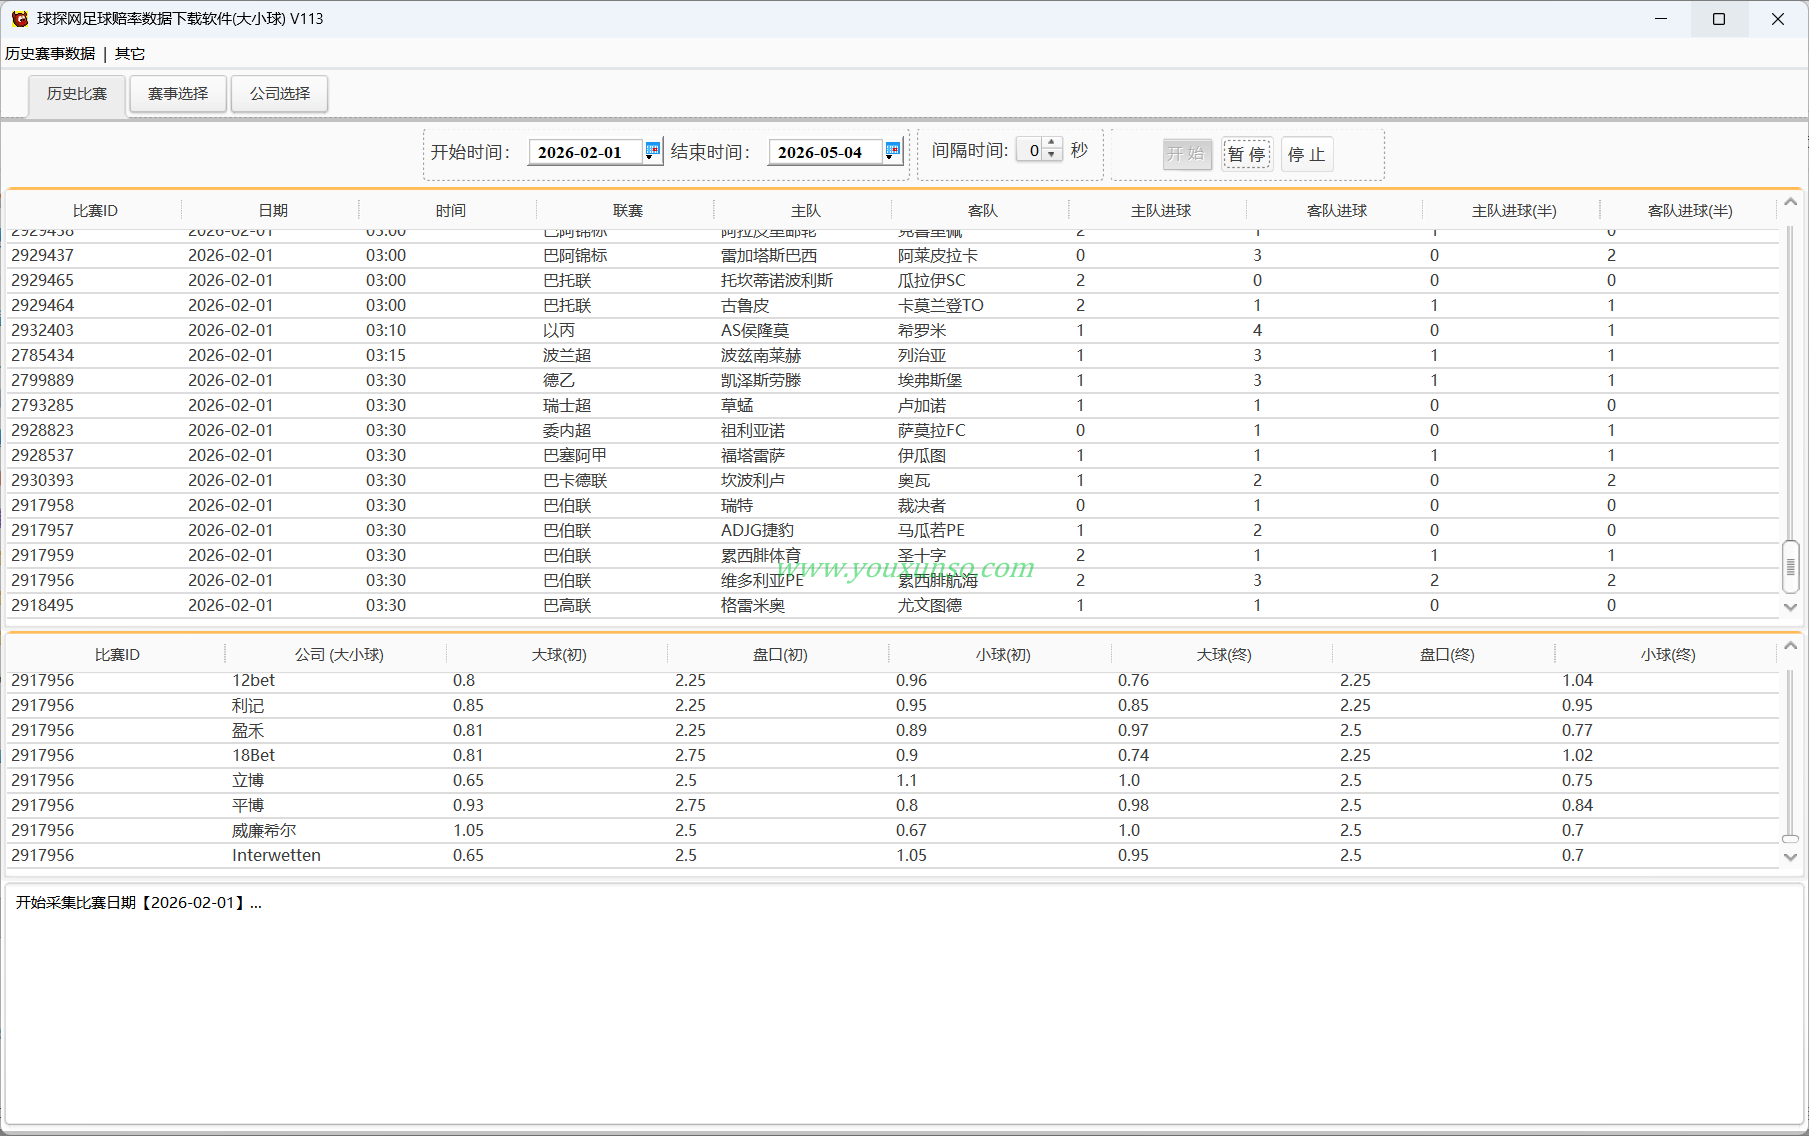Open the end date calendar picker
1809x1136 pixels.
892,151
